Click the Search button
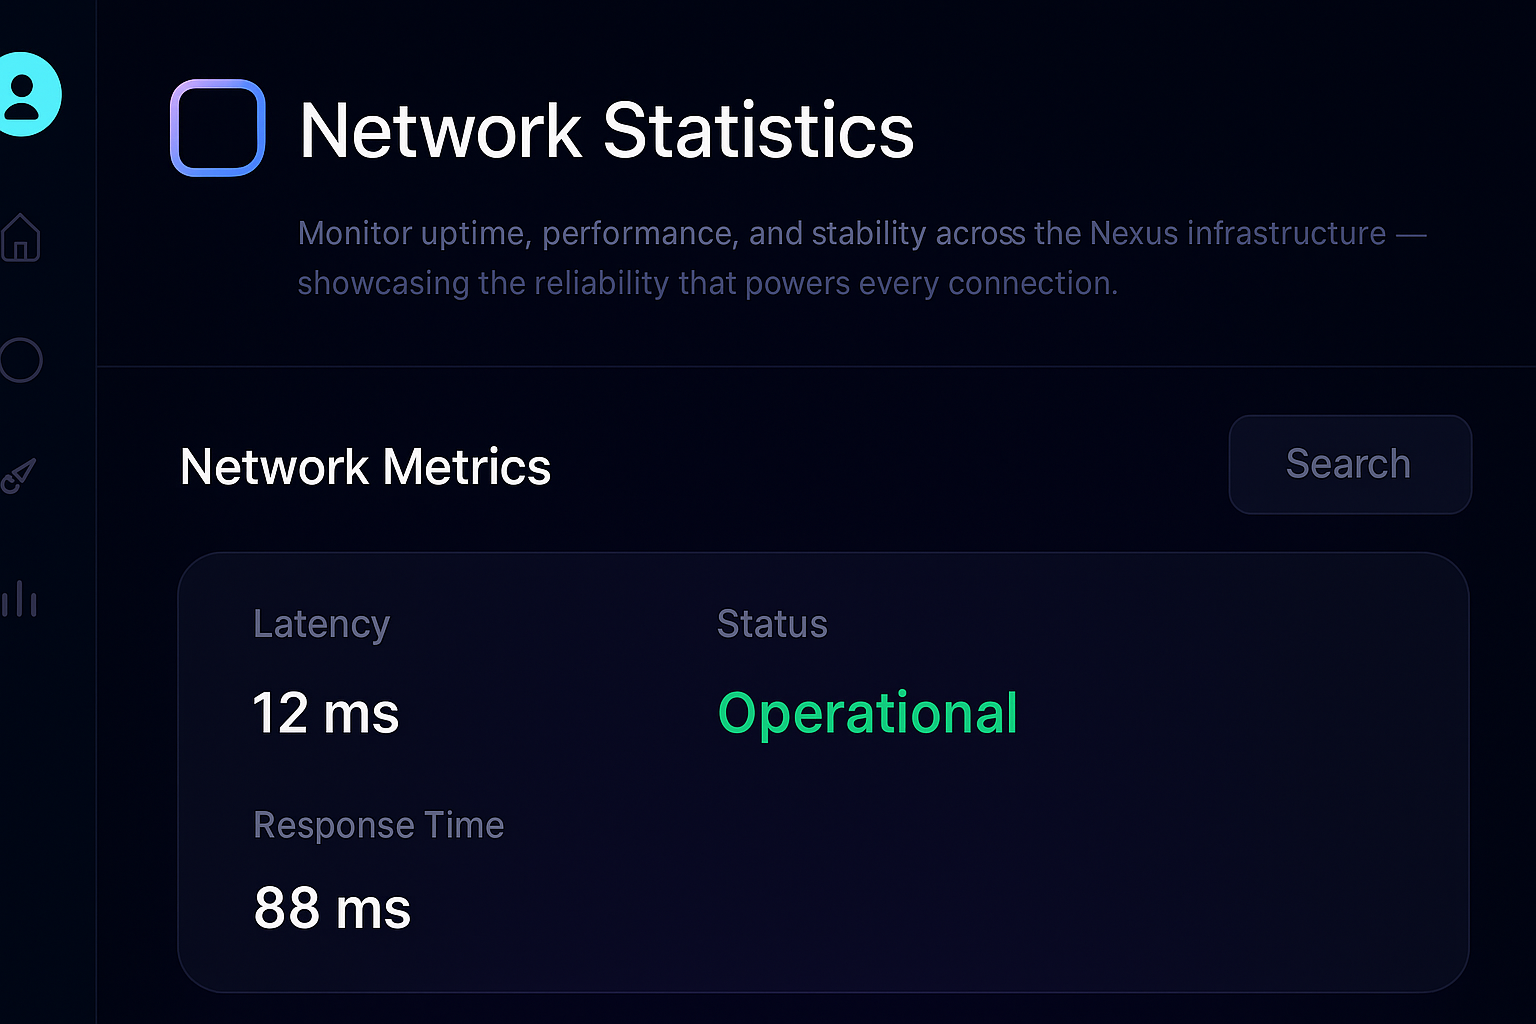This screenshot has height=1024, width=1536. pos(1349,464)
